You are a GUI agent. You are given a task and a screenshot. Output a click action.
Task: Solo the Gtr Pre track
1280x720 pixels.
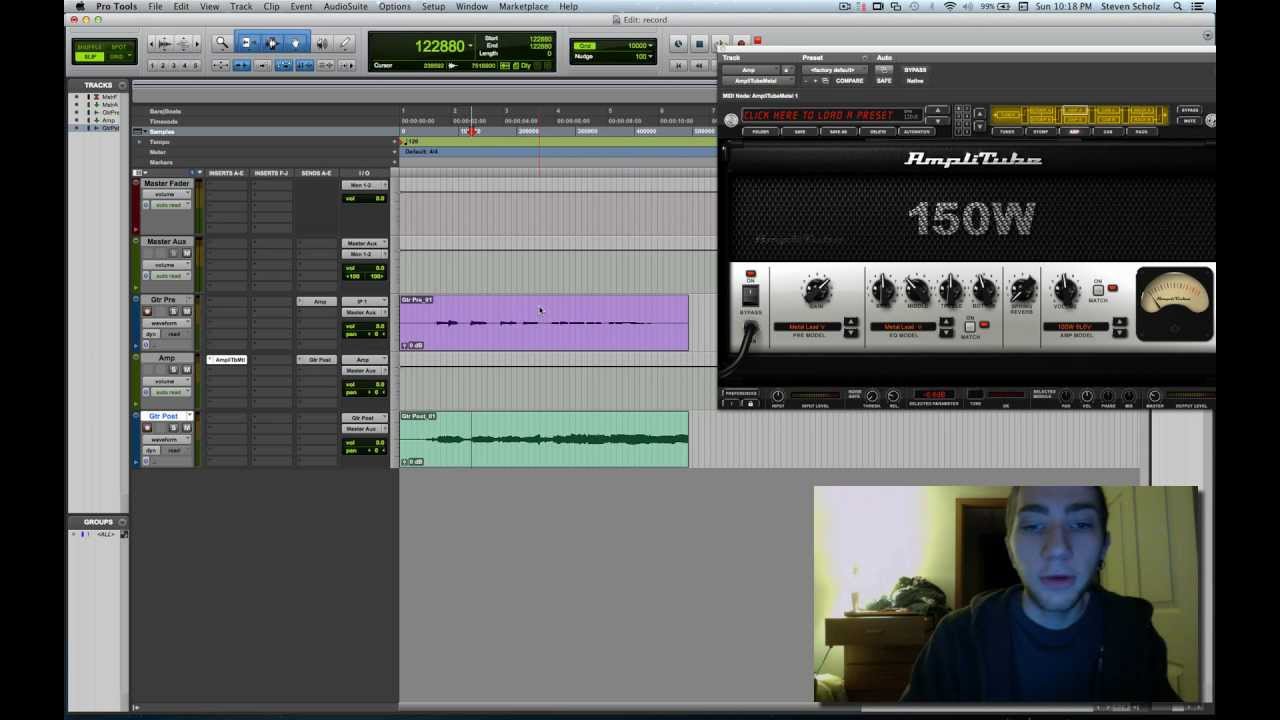click(175, 312)
